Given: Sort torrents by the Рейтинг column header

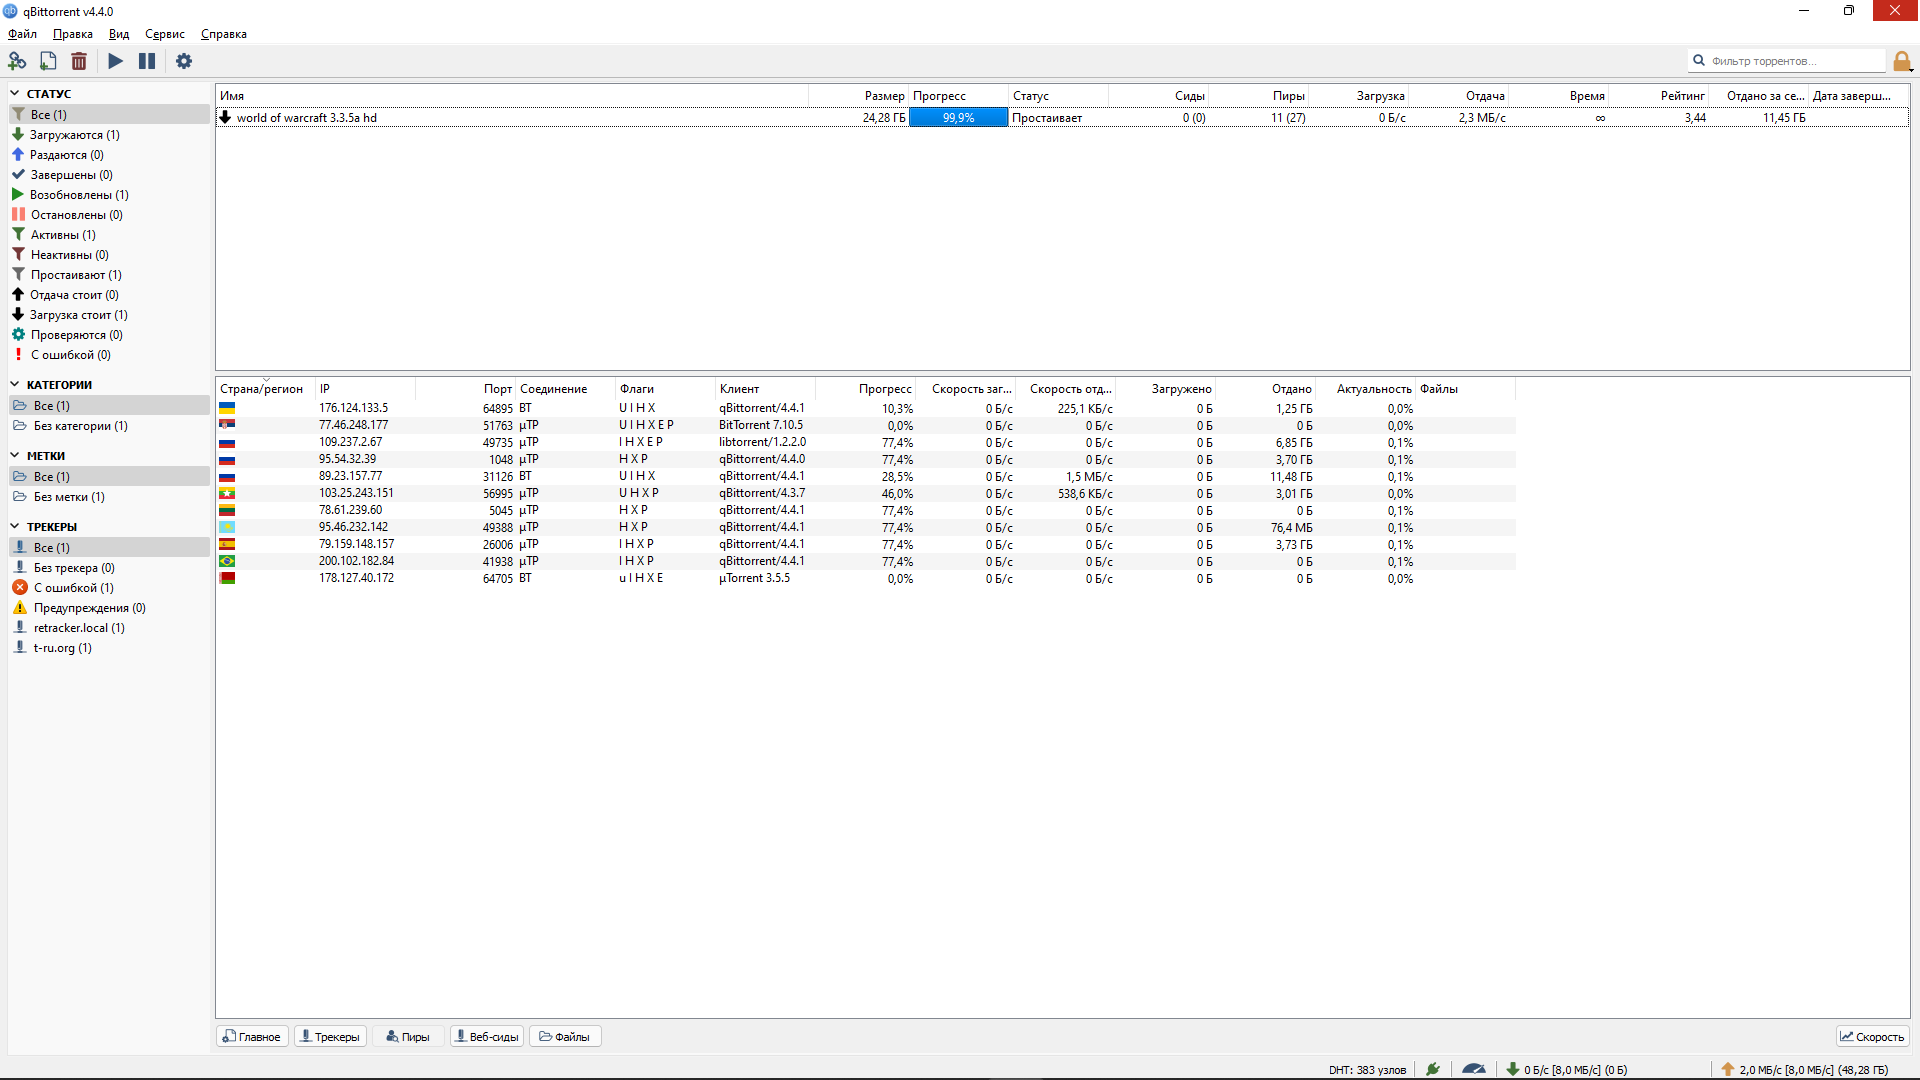Looking at the screenshot, I should pyautogui.click(x=1659, y=96).
